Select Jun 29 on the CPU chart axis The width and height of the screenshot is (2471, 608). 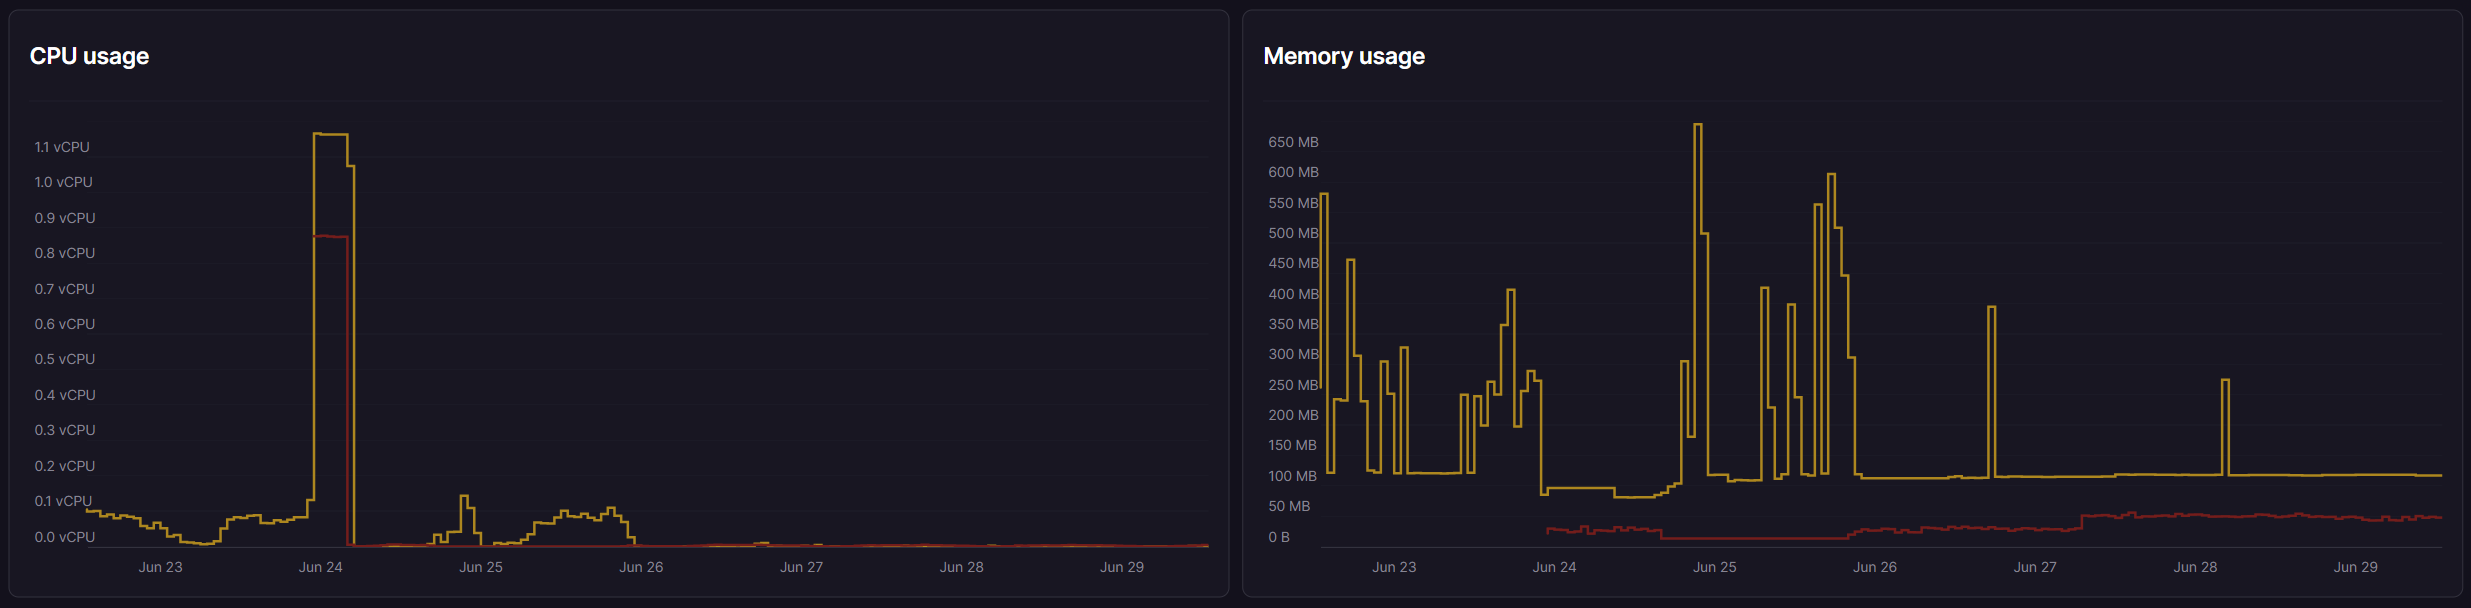pos(1121,567)
